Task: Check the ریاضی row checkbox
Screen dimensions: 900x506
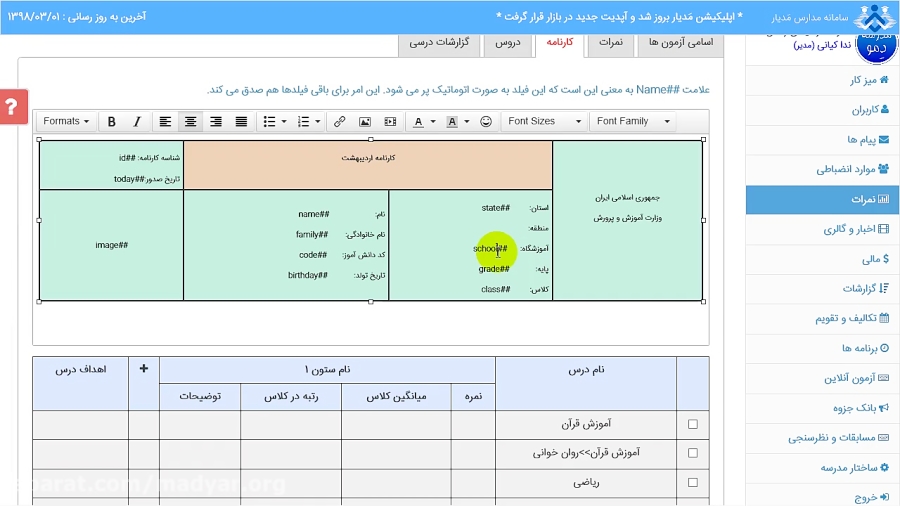Action: point(693,482)
